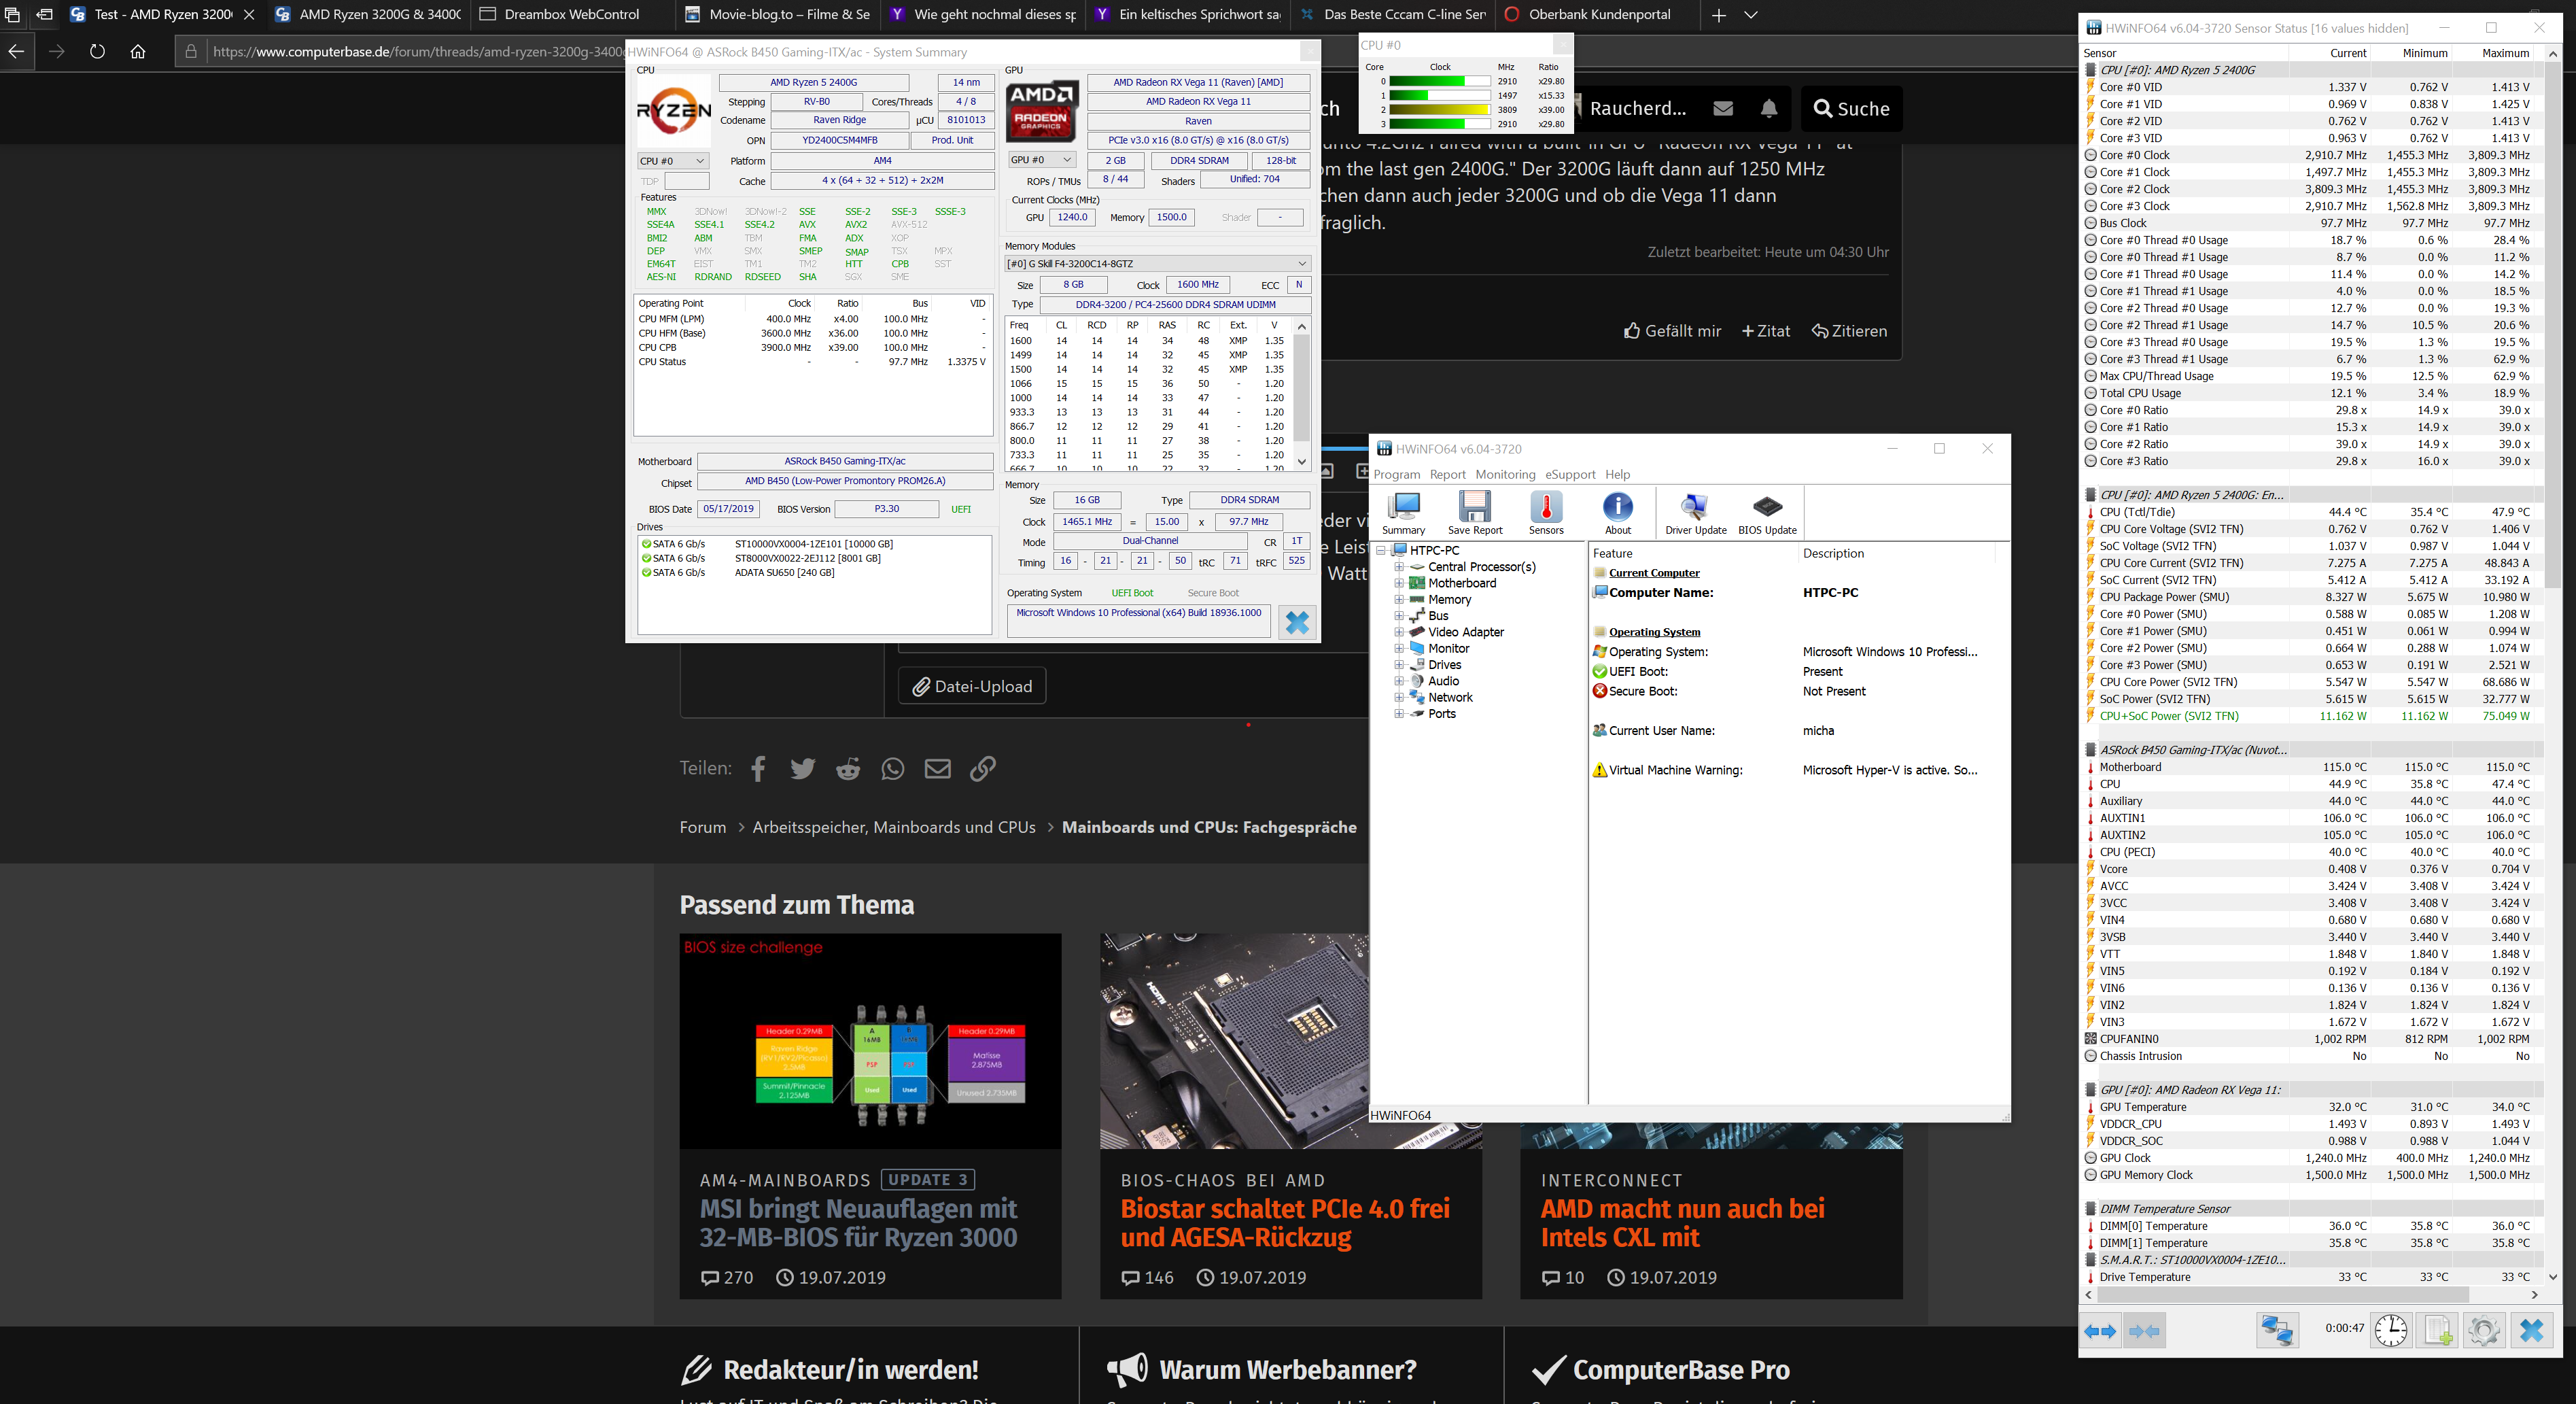Screen dimensions: 2576x1404
Task: Open sensor settings gear icon
Action: [x=2483, y=1329]
